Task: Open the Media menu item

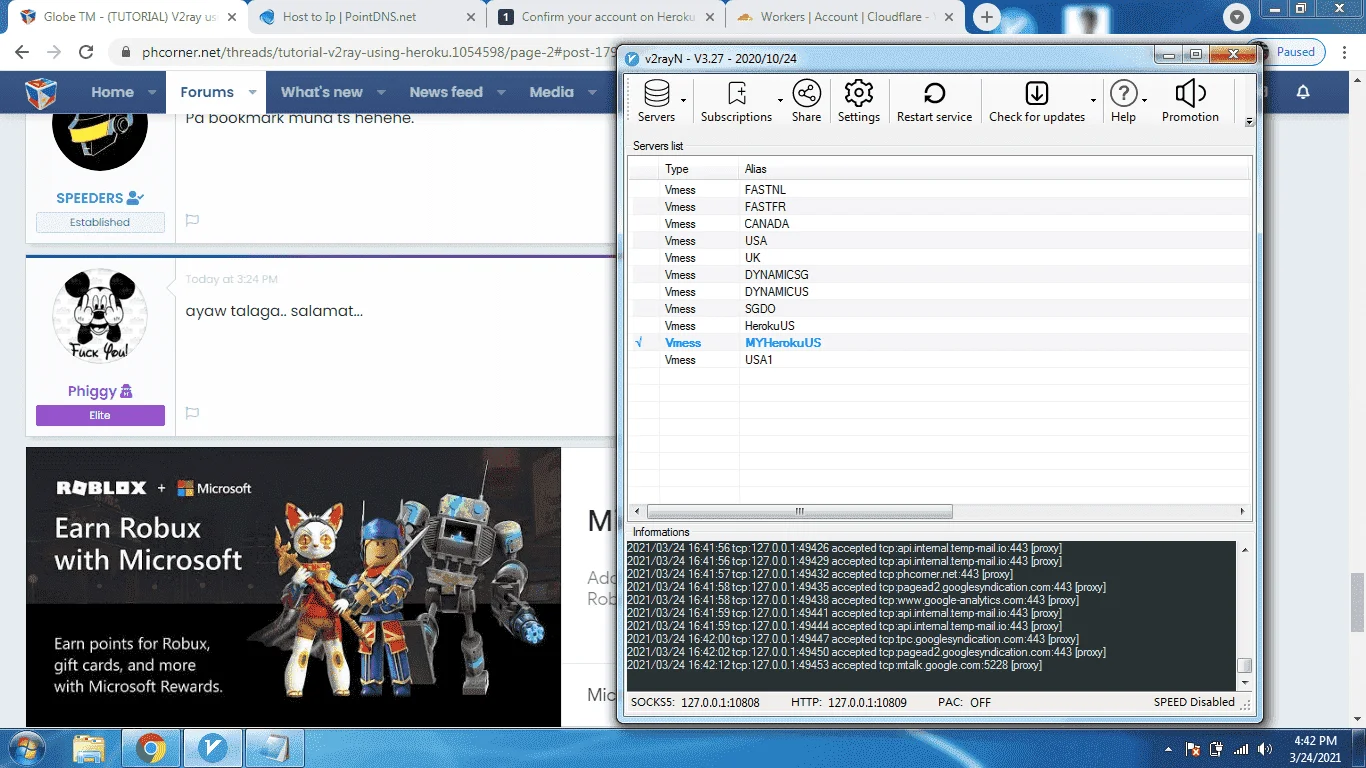Action: (552, 92)
